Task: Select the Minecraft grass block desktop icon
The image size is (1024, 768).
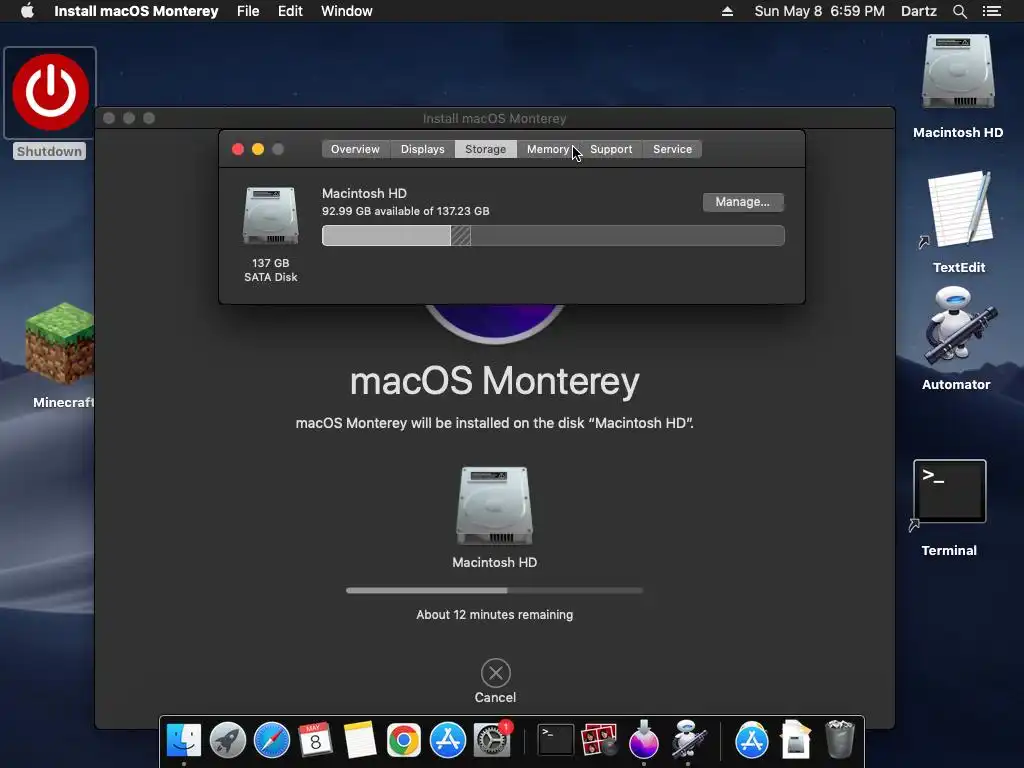Action: click(x=60, y=343)
